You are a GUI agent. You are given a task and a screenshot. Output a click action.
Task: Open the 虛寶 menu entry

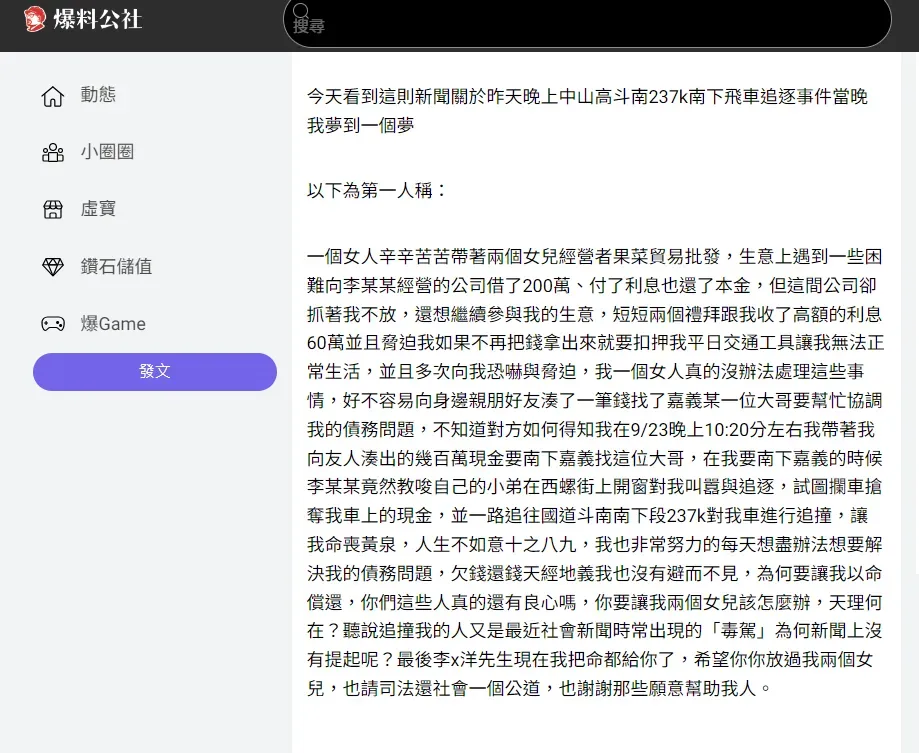click(x=98, y=209)
